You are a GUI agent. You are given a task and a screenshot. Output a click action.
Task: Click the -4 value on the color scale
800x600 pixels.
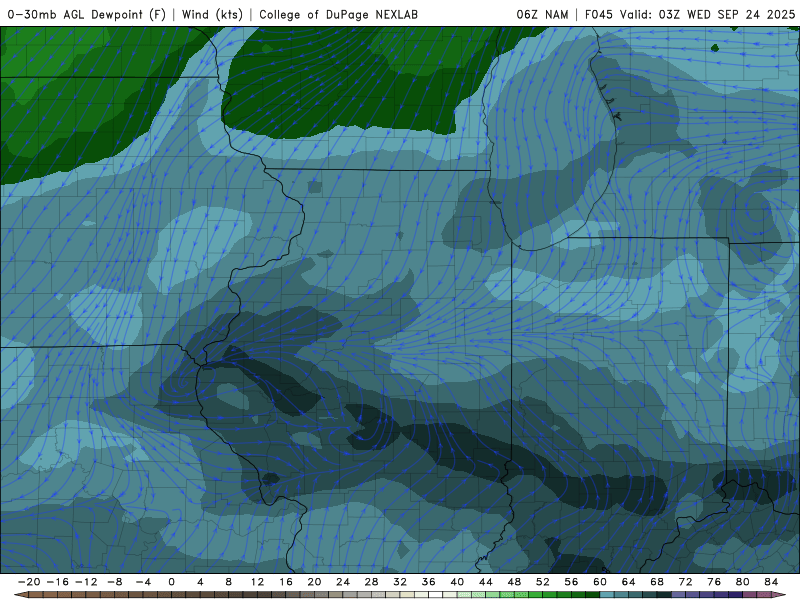click(143, 582)
